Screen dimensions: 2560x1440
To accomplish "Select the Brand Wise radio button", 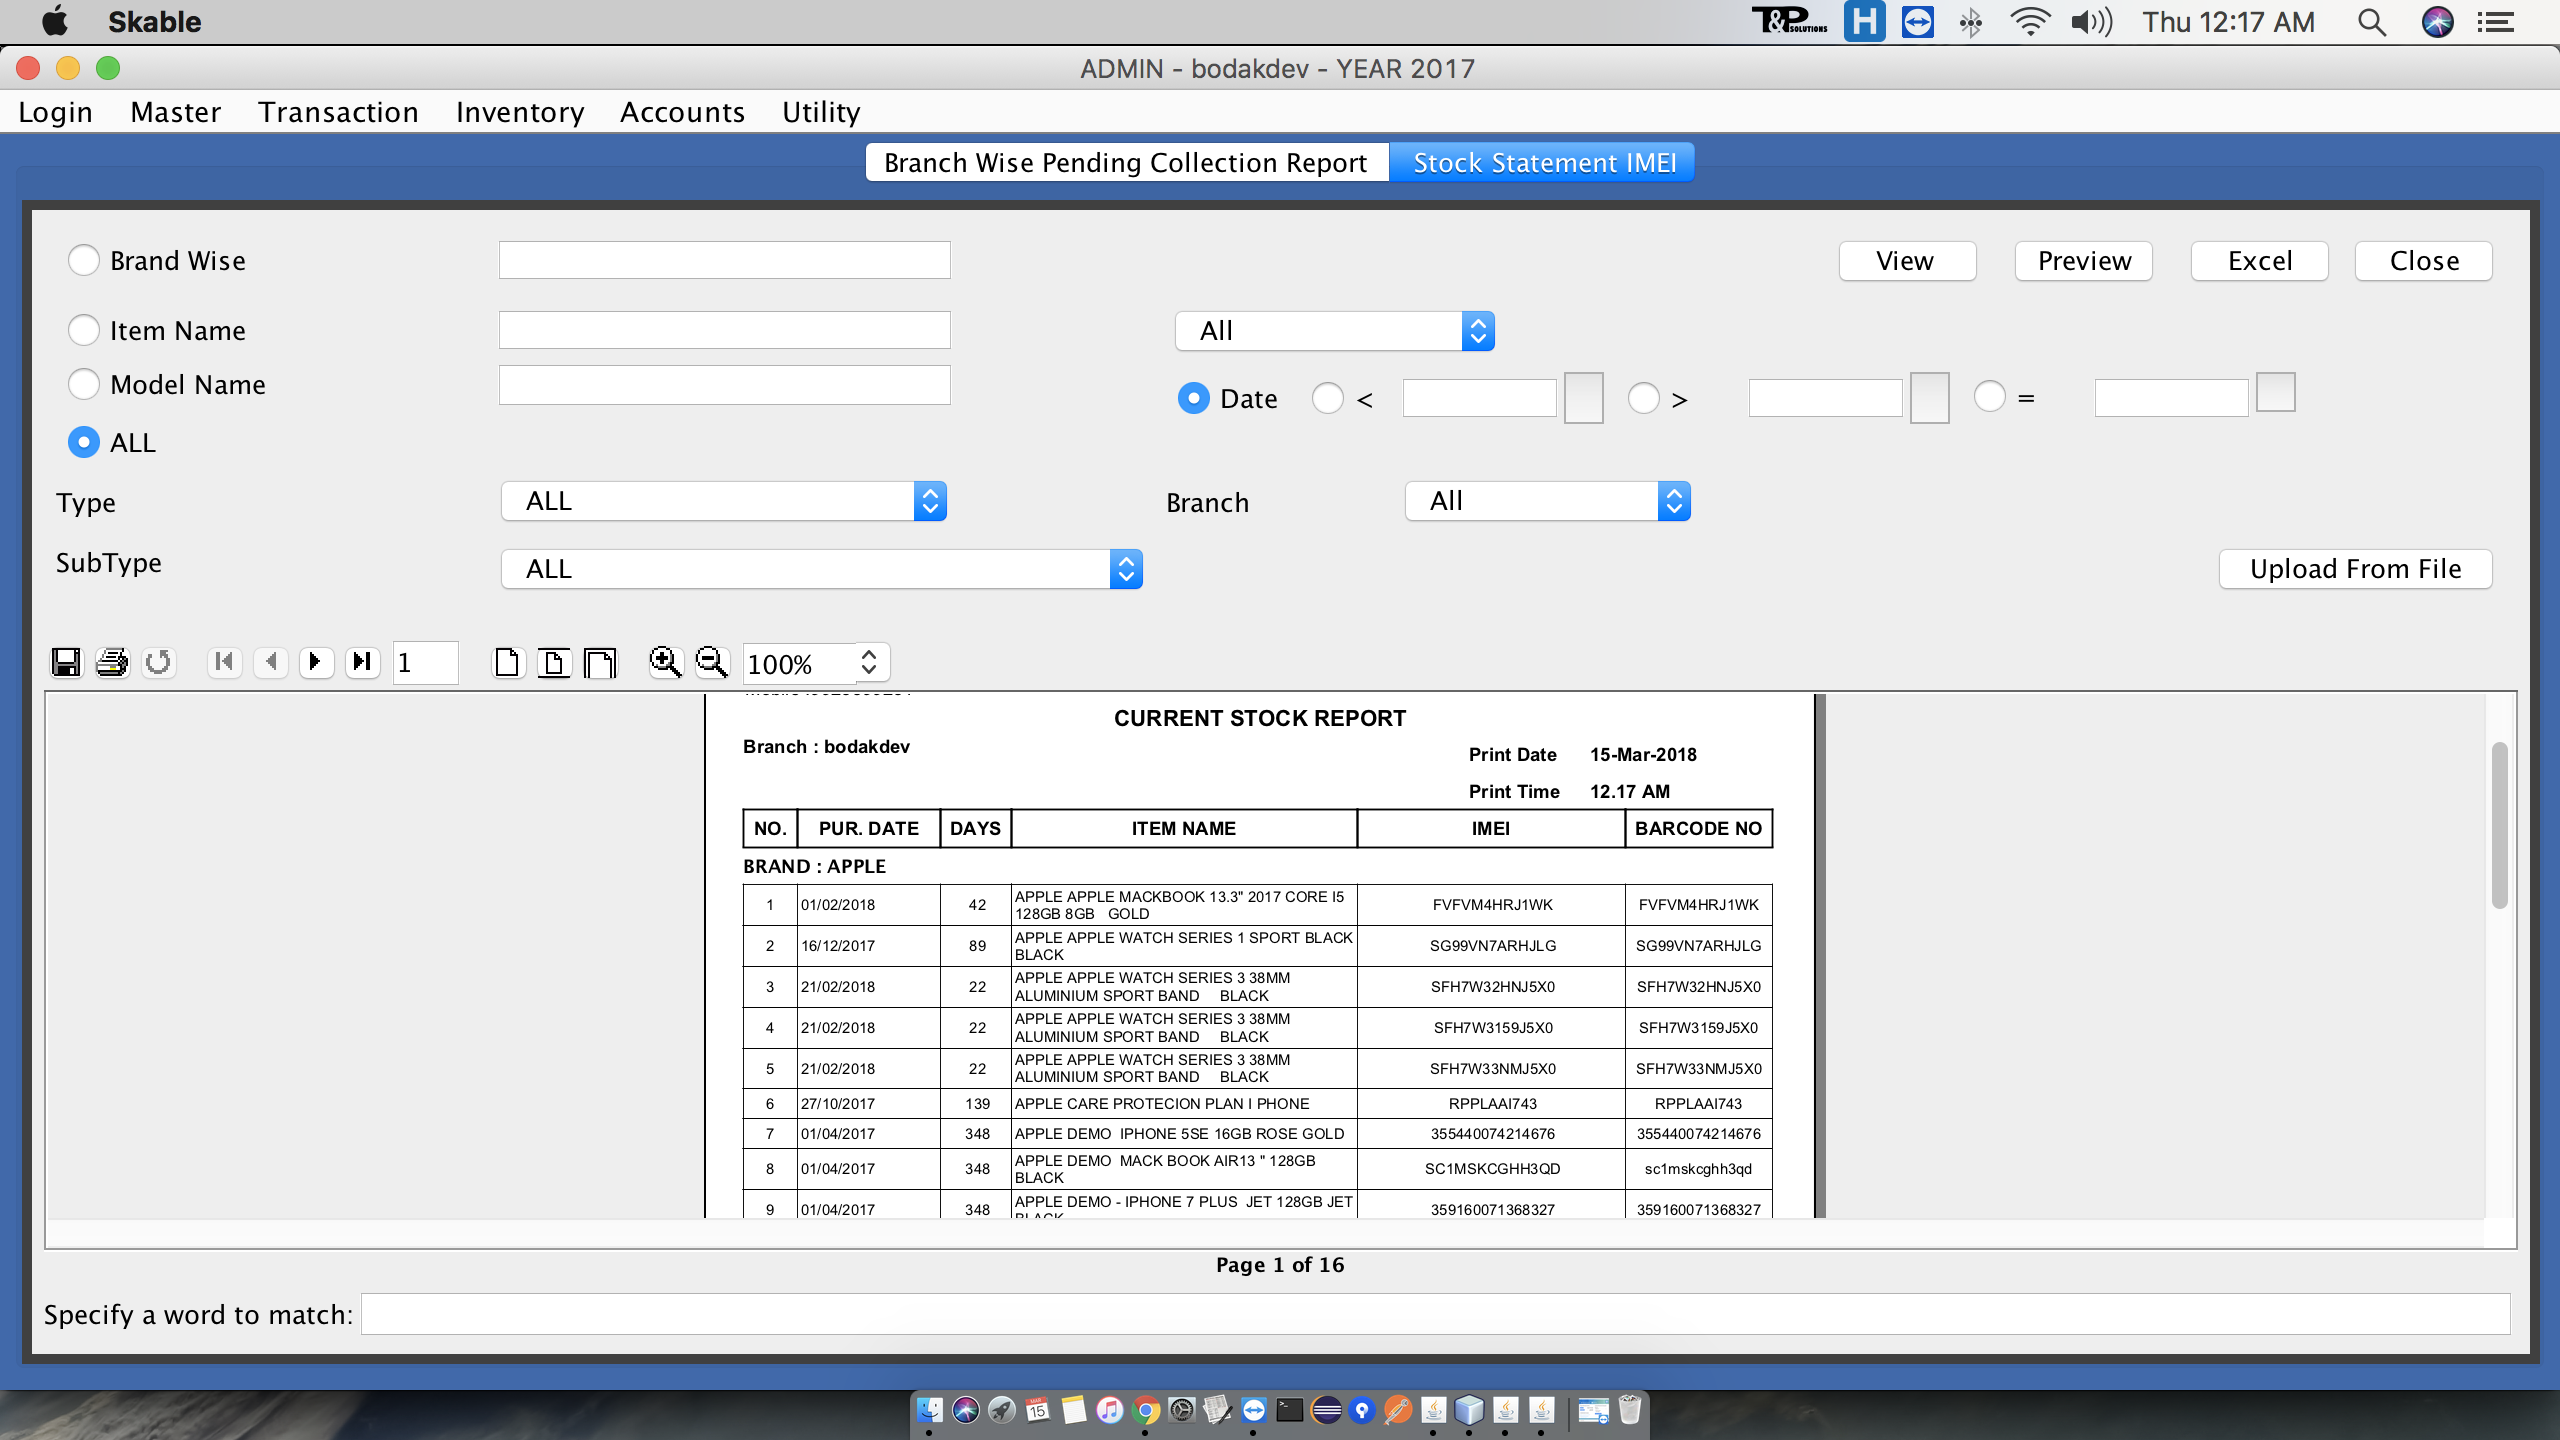I will 84,260.
